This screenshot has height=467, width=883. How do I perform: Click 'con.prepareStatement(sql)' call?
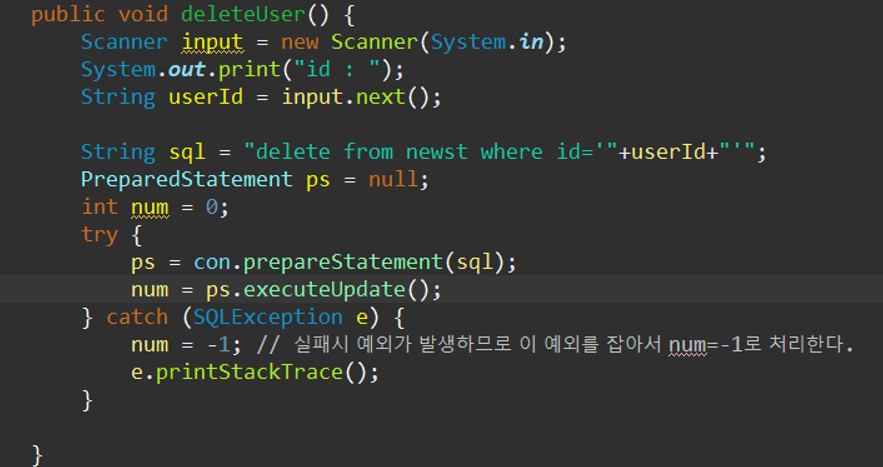tap(349, 263)
